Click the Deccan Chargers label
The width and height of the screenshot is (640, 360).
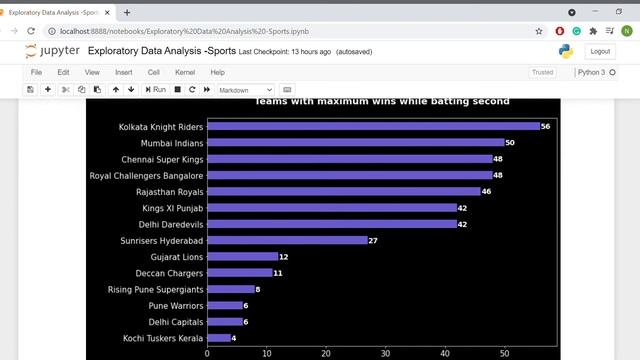(x=169, y=273)
